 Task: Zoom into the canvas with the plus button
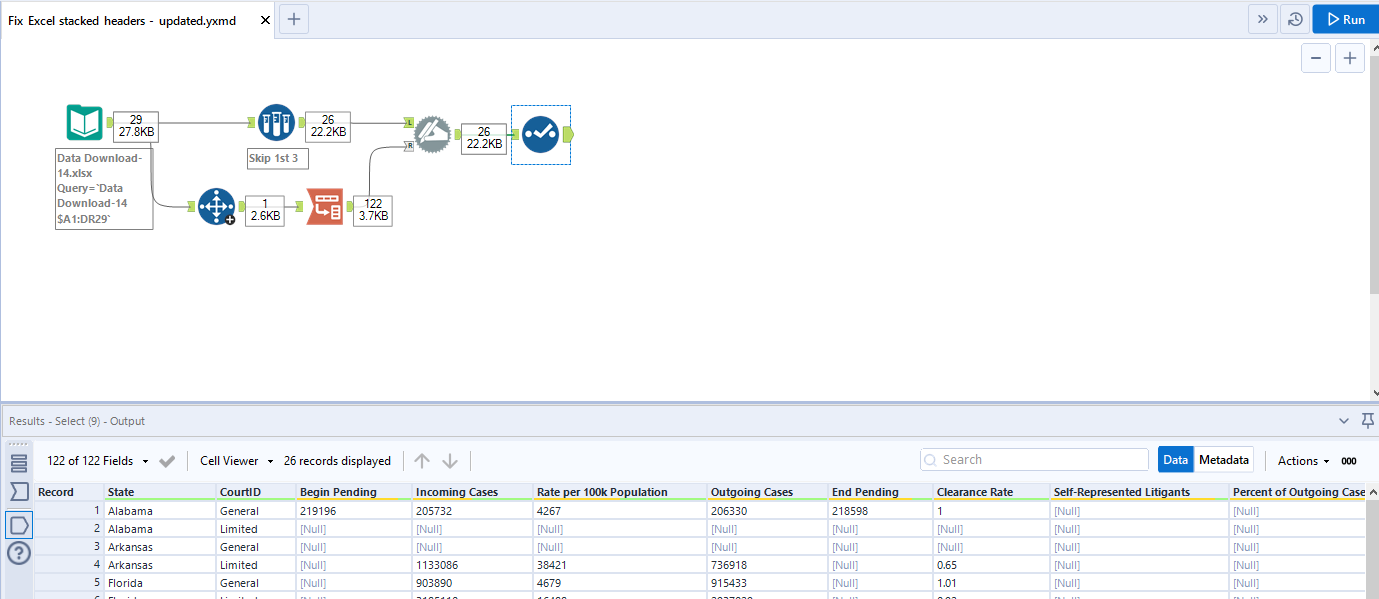coord(1349,57)
